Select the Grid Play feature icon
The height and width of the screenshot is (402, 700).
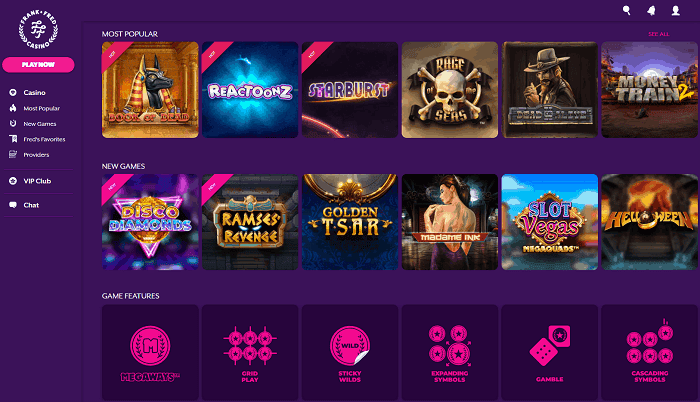click(250, 346)
